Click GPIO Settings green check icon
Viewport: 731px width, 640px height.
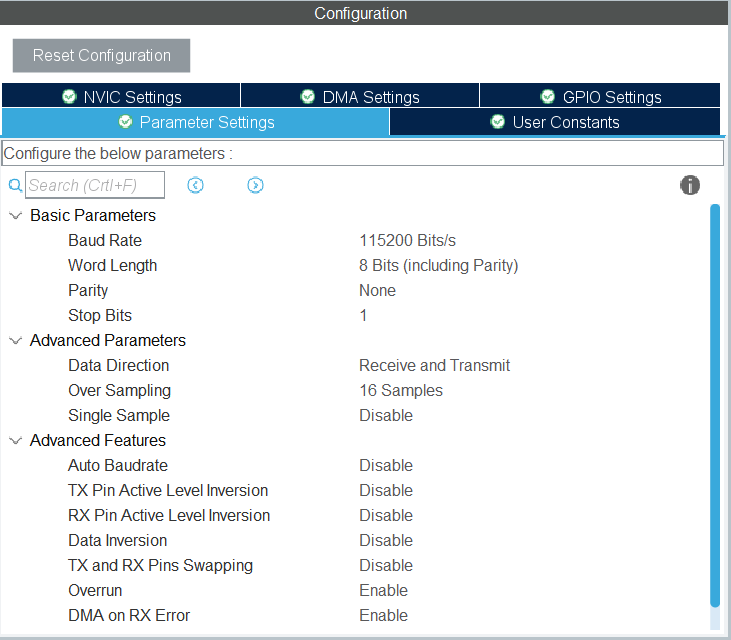547,96
